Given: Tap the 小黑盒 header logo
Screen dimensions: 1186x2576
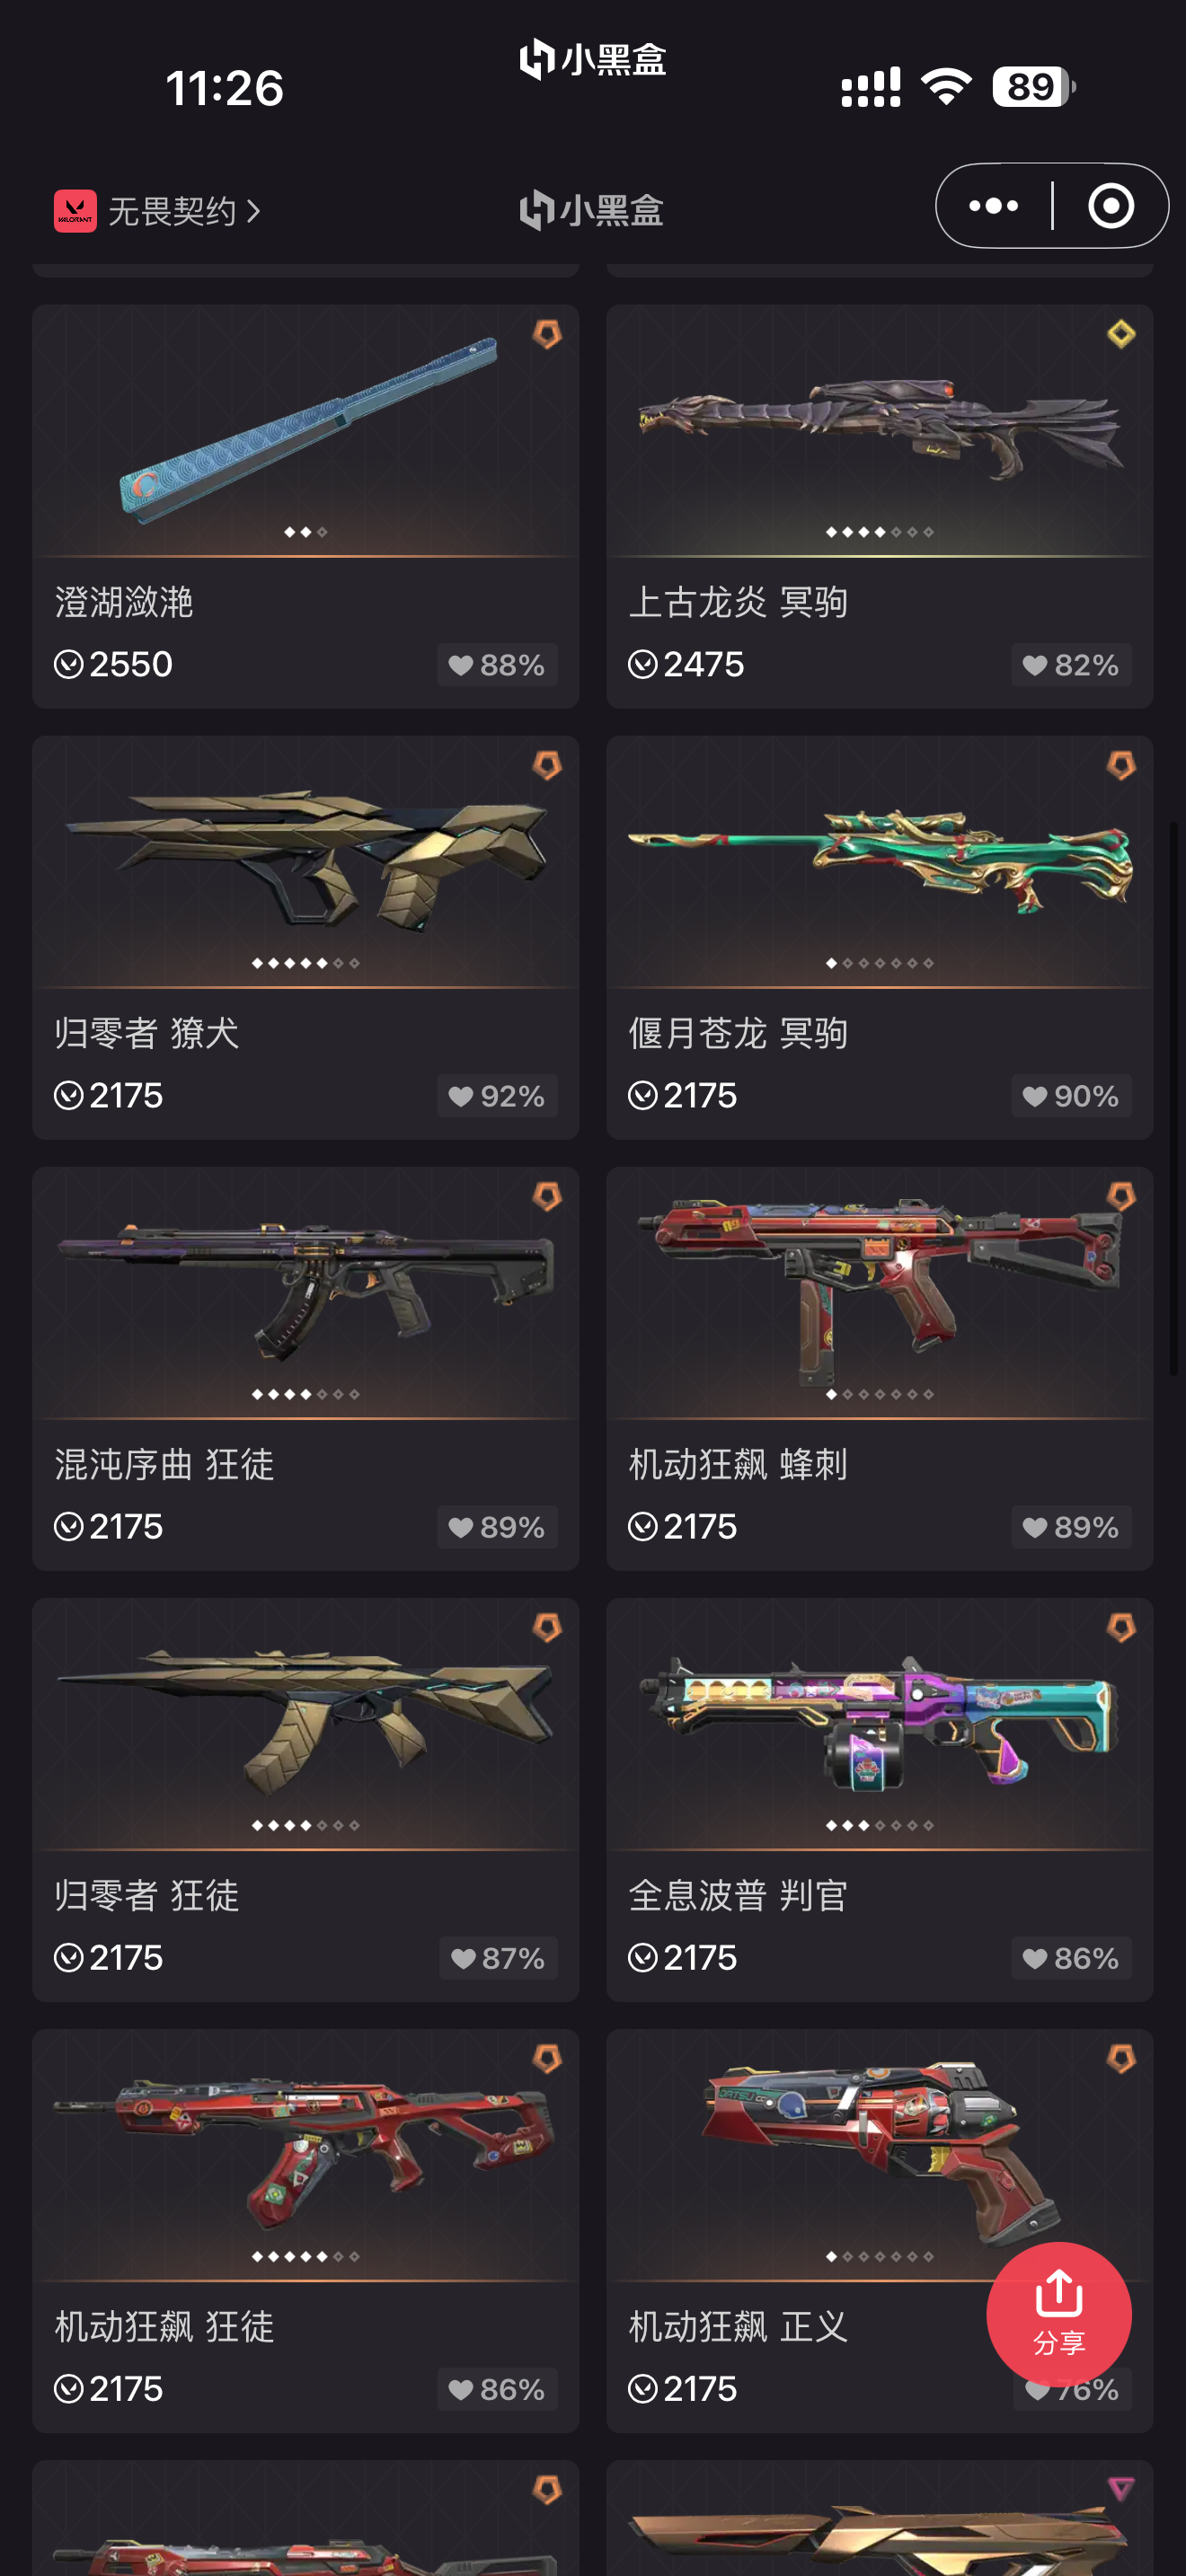Looking at the screenshot, I should 592,210.
